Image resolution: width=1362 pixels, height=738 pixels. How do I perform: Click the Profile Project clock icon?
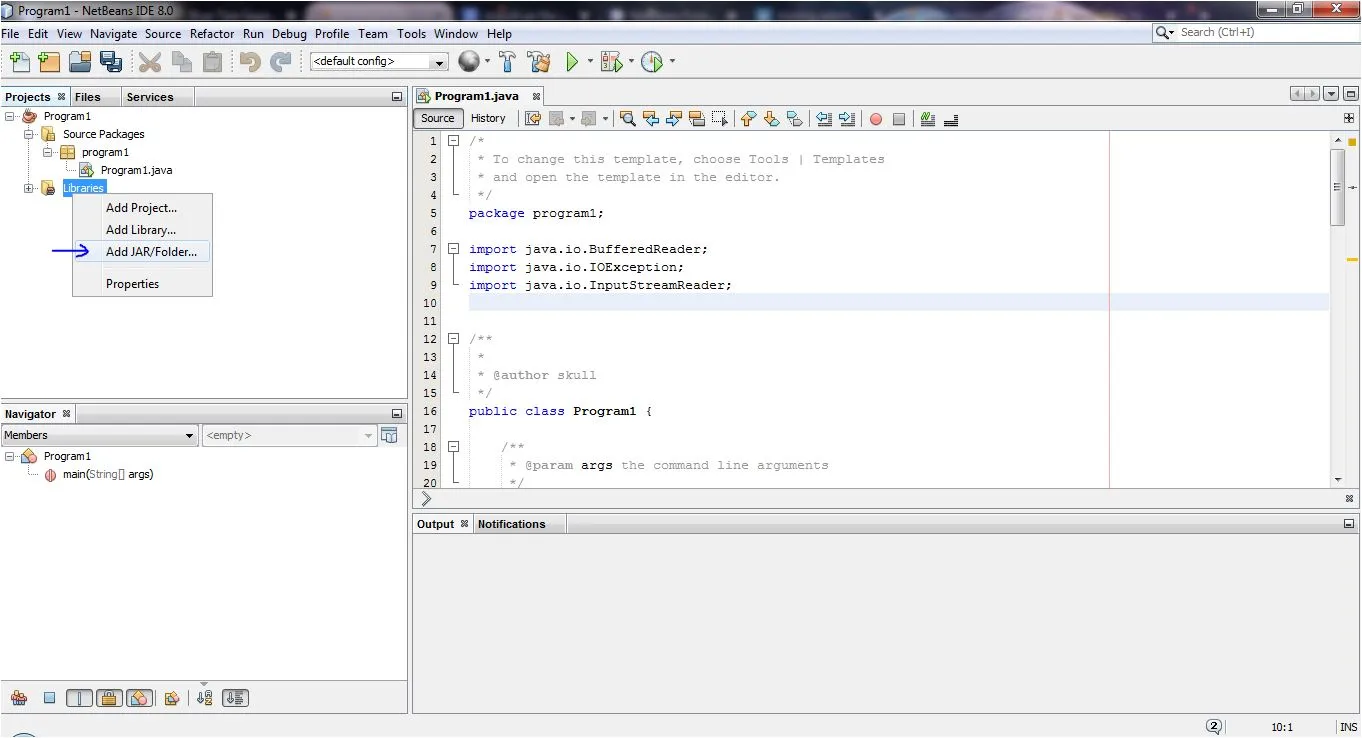(651, 62)
